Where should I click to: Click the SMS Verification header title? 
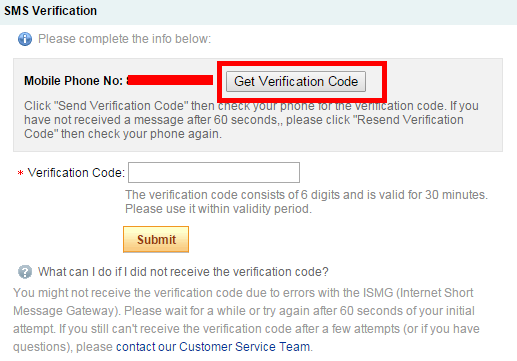(x=50, y=11)
